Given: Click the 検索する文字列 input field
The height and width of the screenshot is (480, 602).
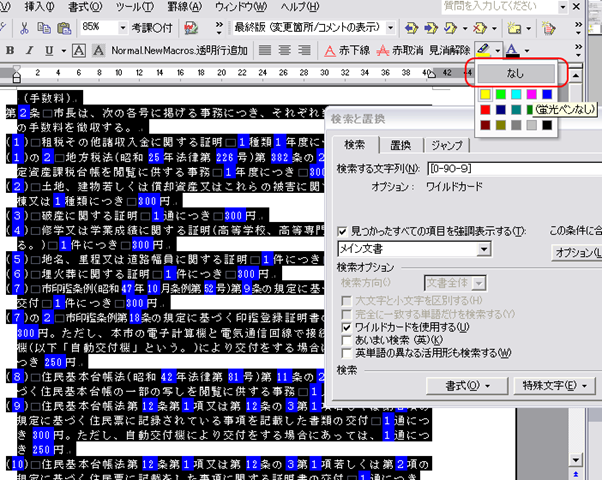Looking at the screenshot, I should [514, 169].
